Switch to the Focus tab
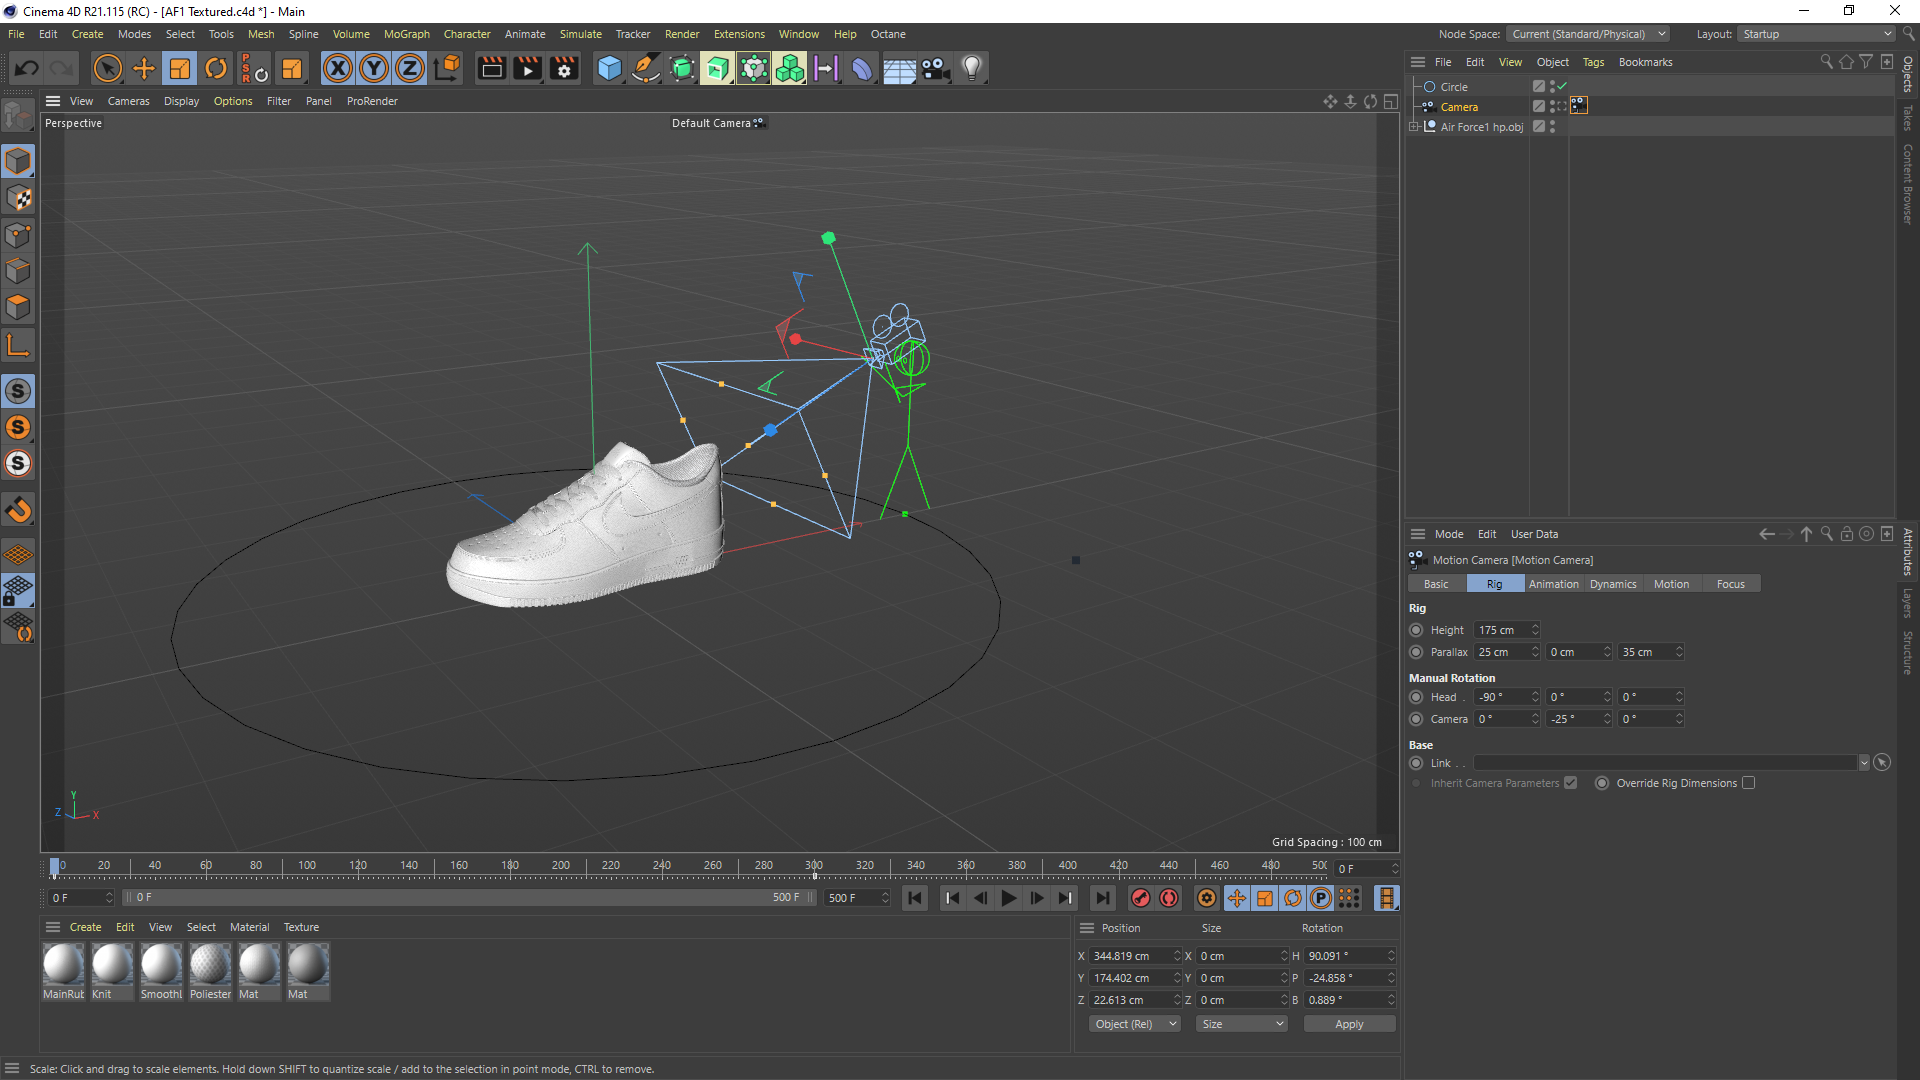 click(1730, 584)
